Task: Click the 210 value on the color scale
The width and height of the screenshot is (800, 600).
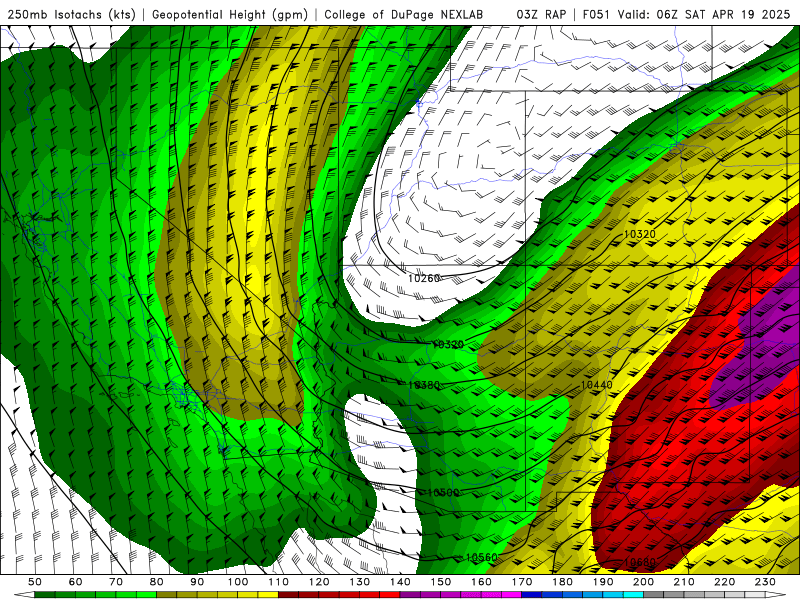Action: point(684,582)
